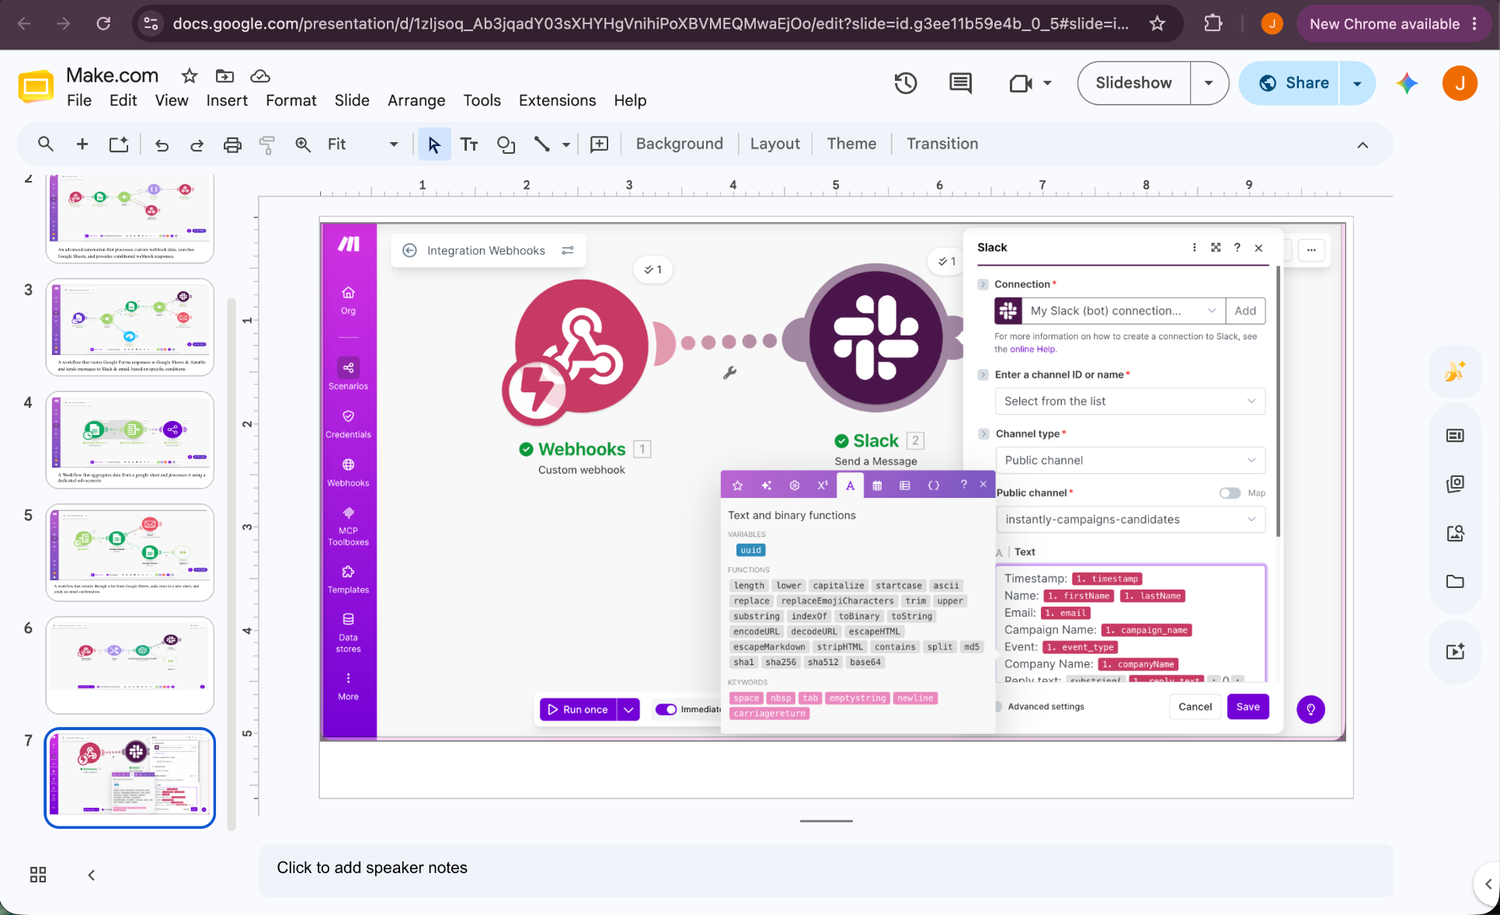Image resolution: width=1500 pixels, height=915 pixels.
Task: Open the Format menu
Action: pos(291,100)
